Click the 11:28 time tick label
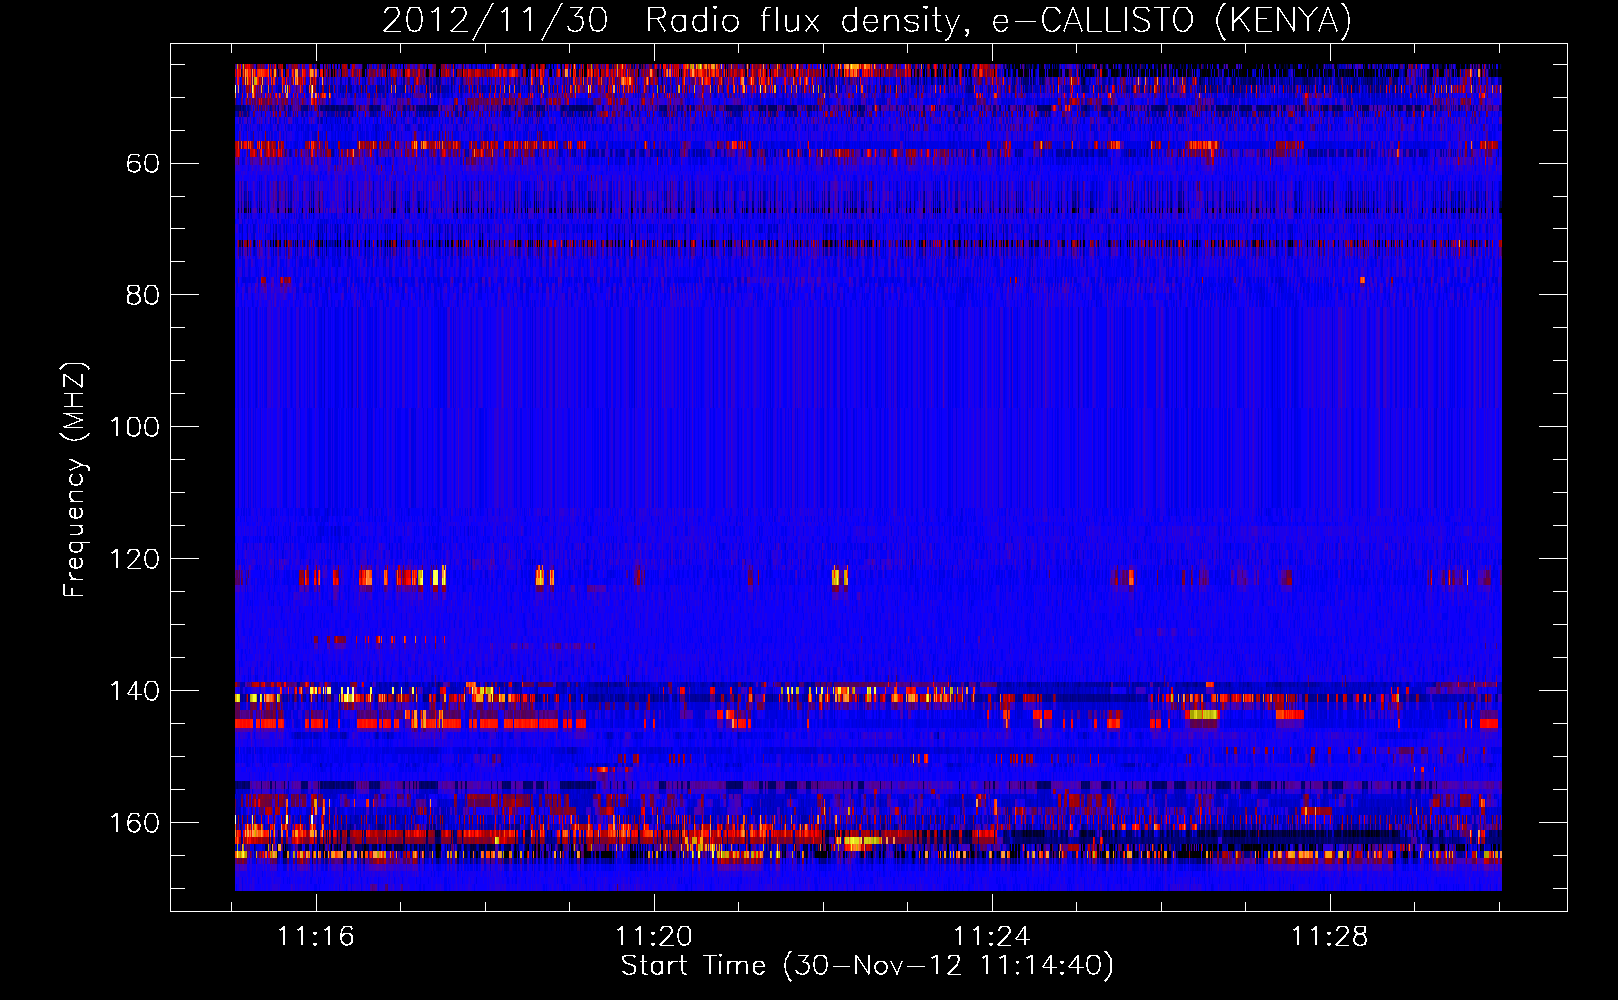This screenshot has height=1000, width=1618. (x=1330, y=937)
